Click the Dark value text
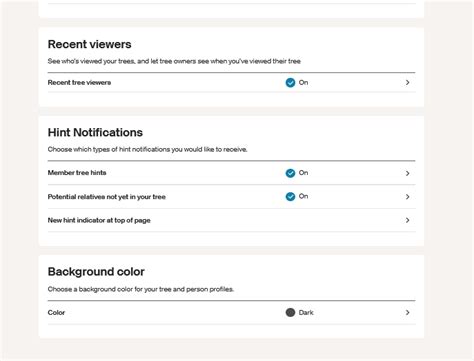474x361 pixels. point(306,312)
